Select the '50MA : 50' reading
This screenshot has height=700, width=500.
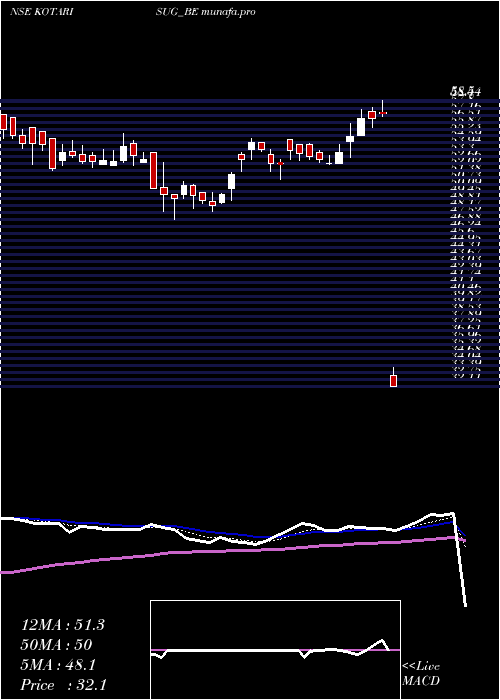coord(57,645)
